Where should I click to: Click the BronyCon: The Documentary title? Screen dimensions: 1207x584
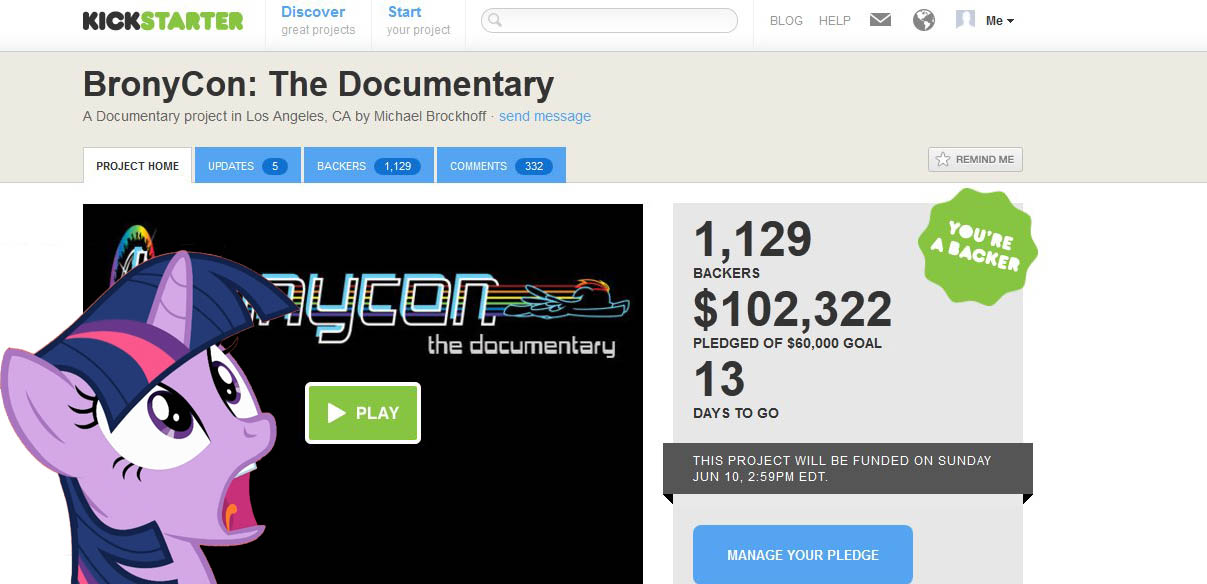tap(318, 84)
